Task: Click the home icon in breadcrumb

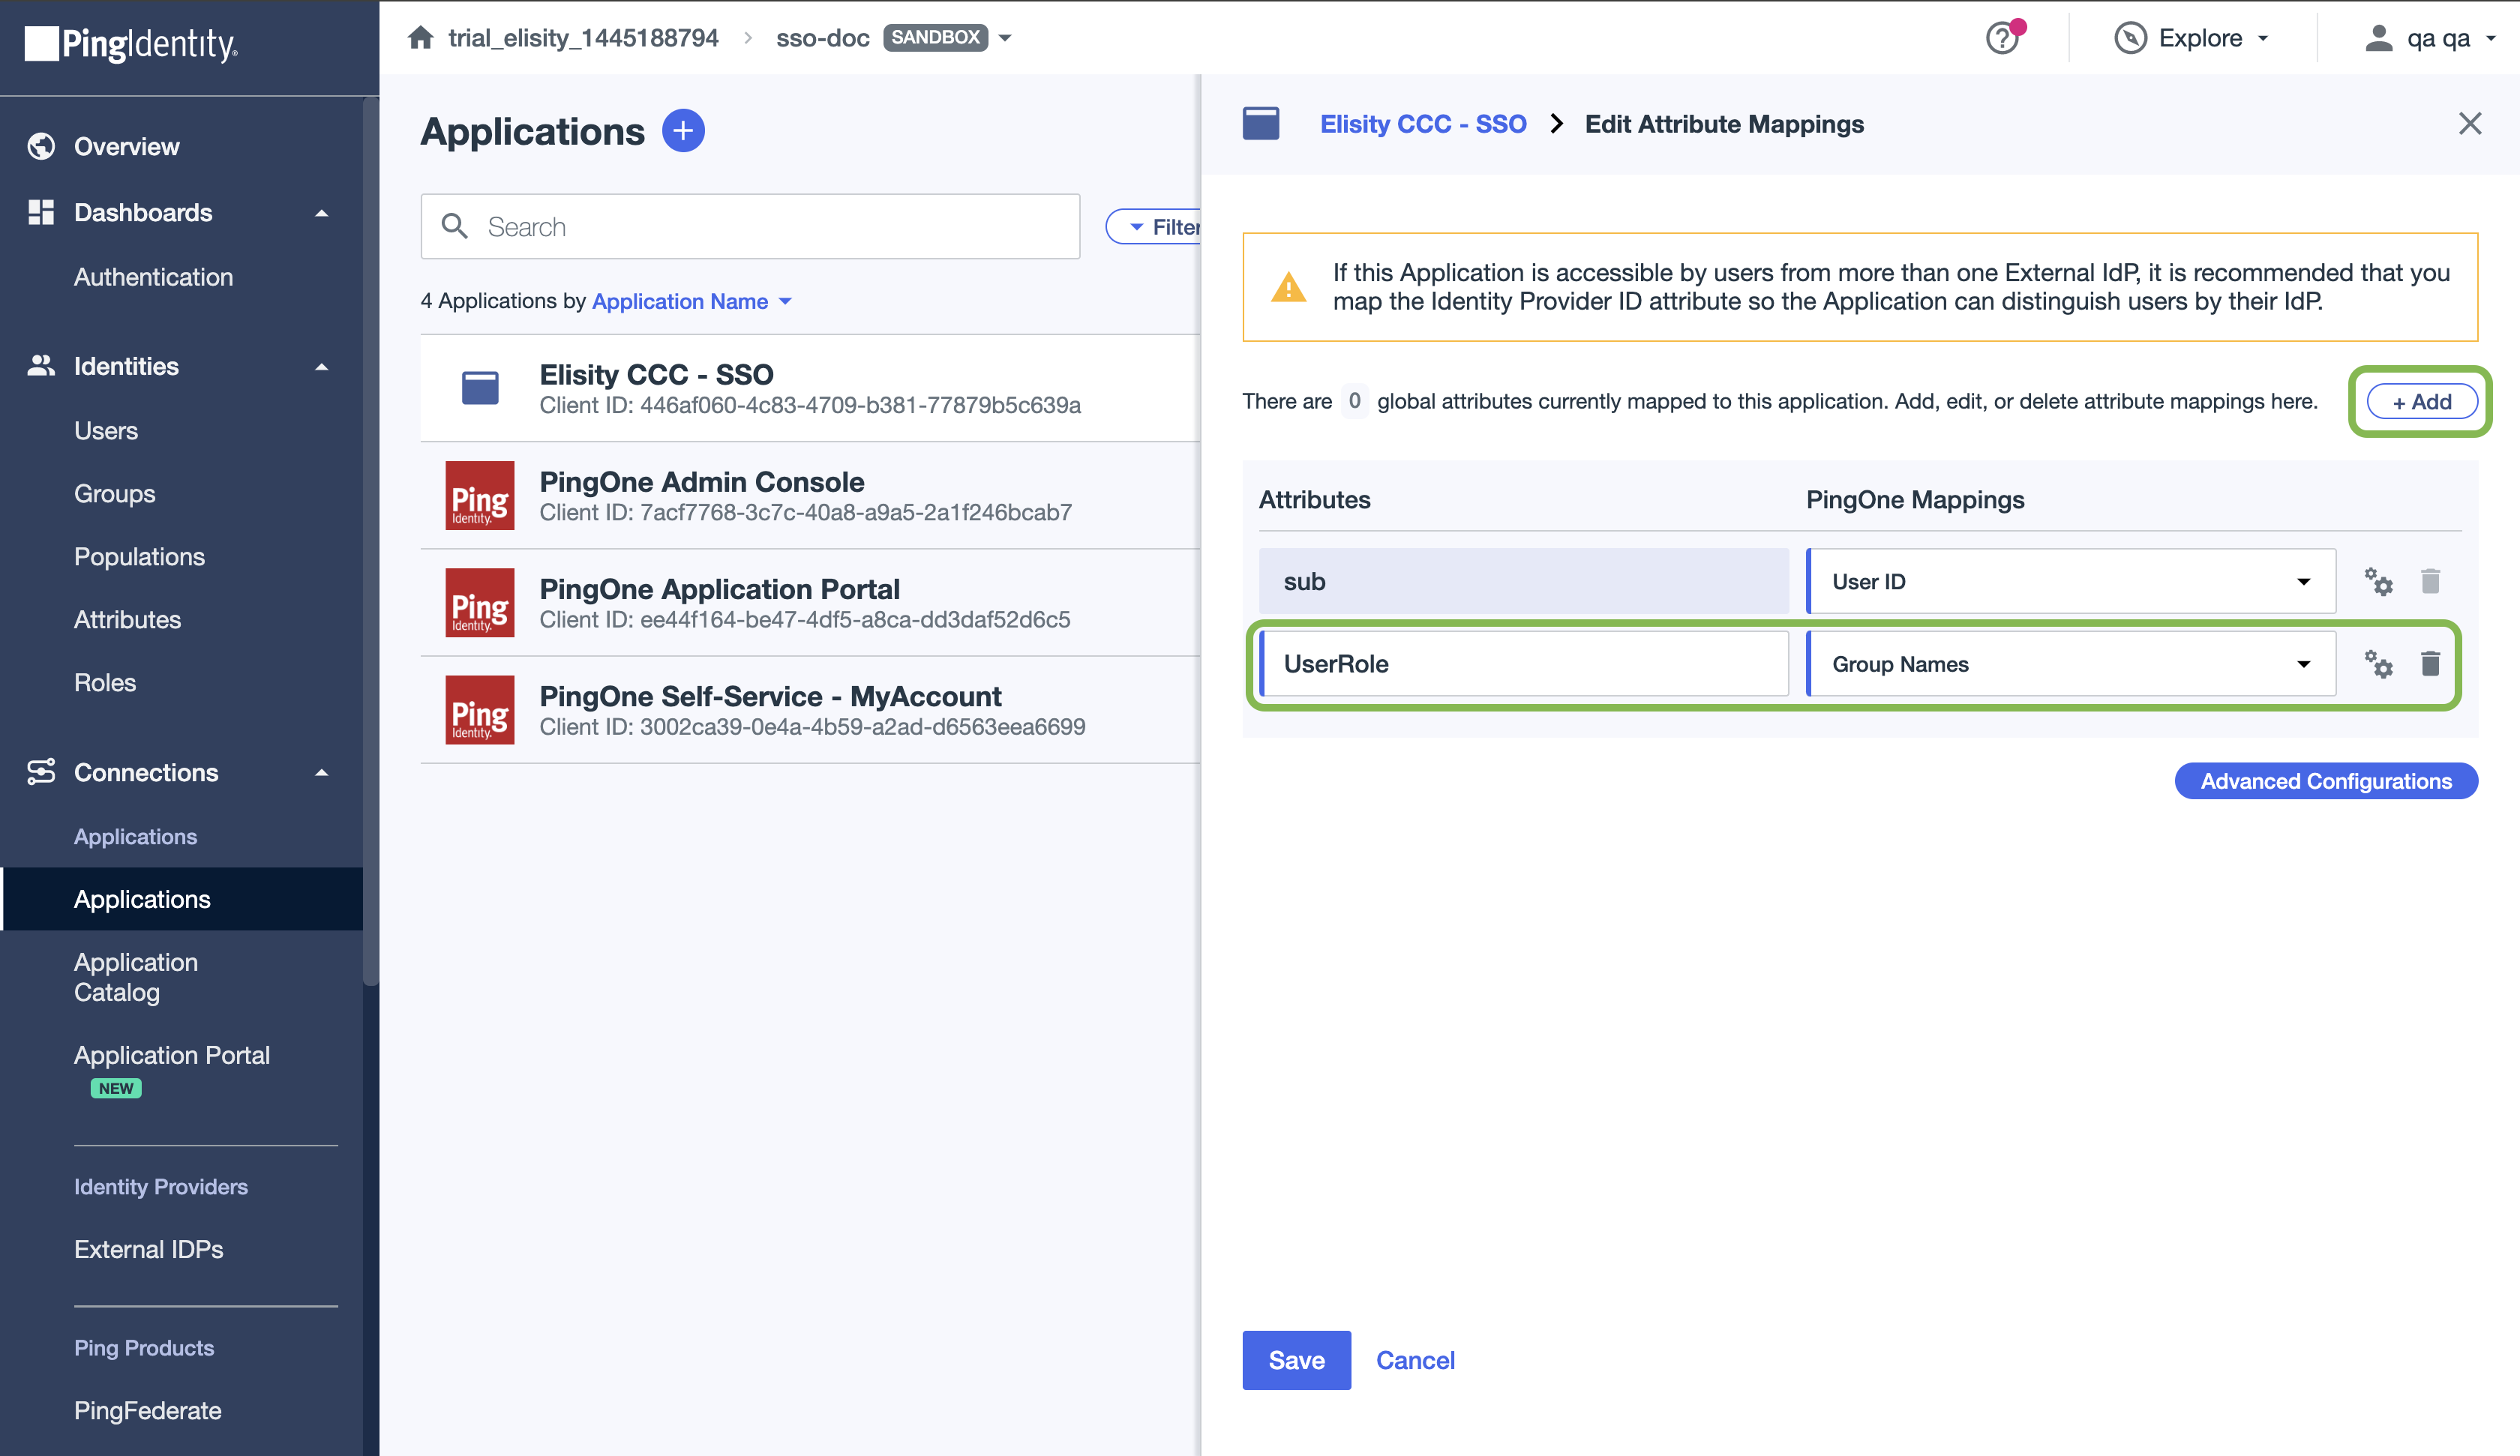Action: pyautogui.click(x=420, y=38)
